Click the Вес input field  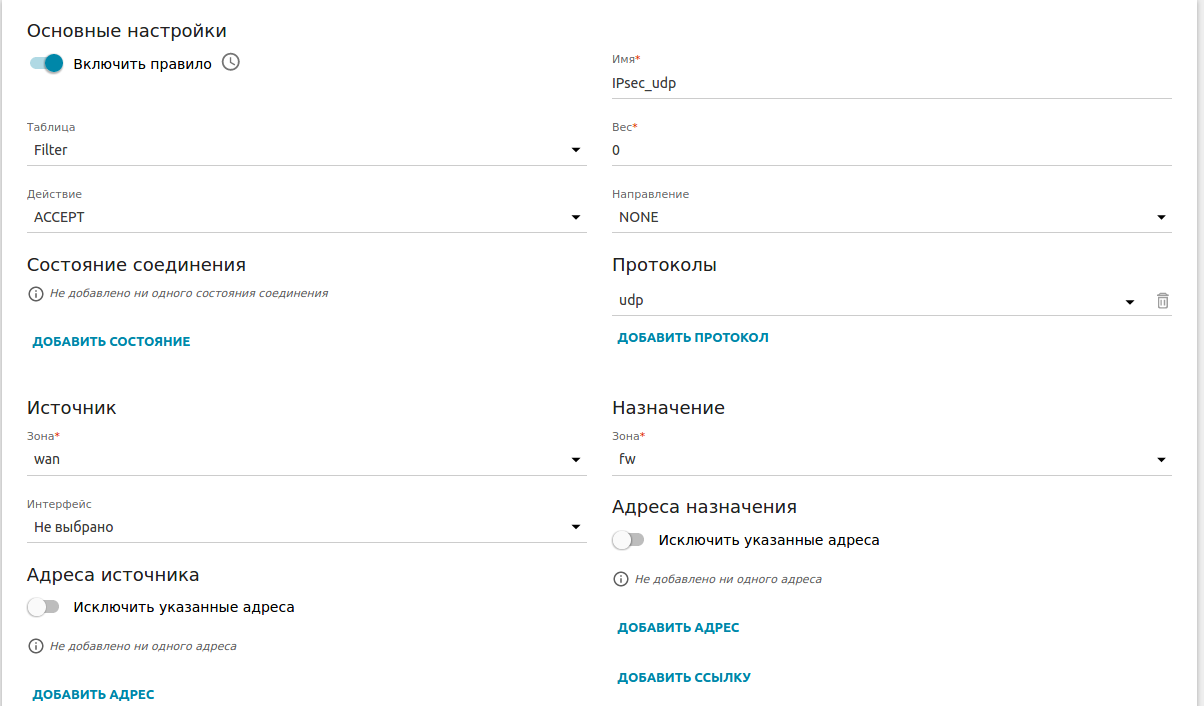[x=890, y=151]
